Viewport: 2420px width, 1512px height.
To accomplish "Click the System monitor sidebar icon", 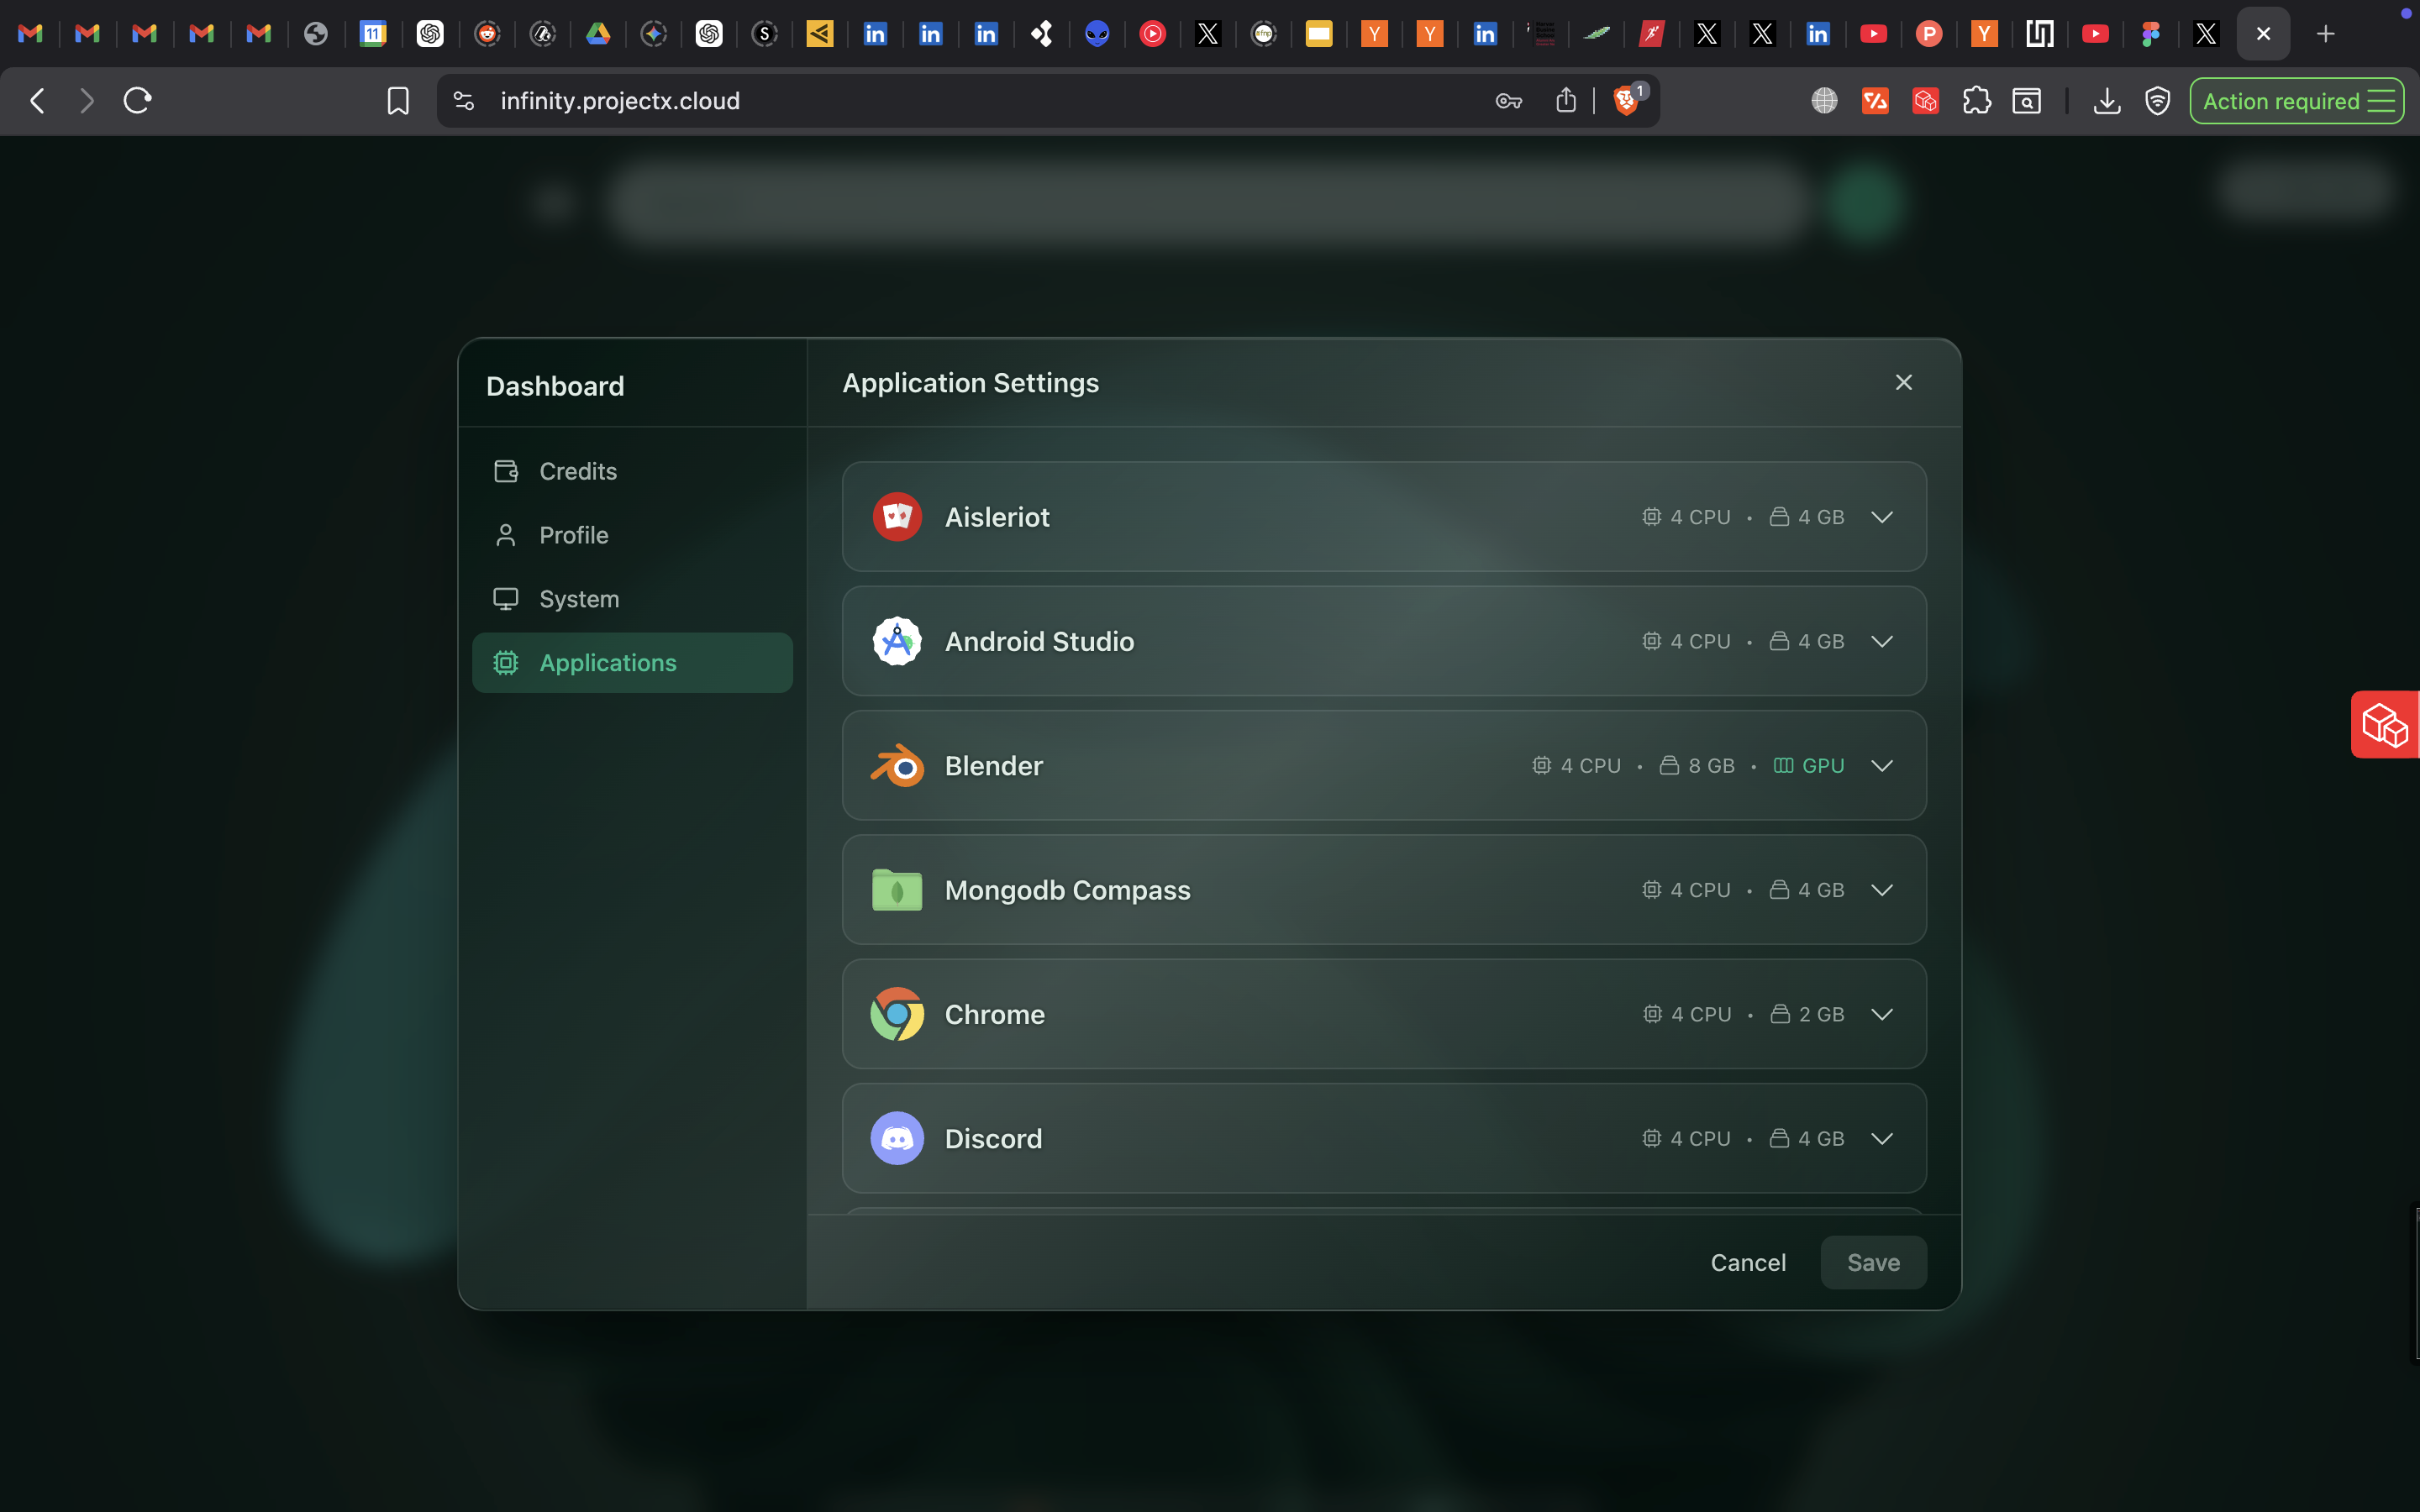I will click(x=506, y=598).
